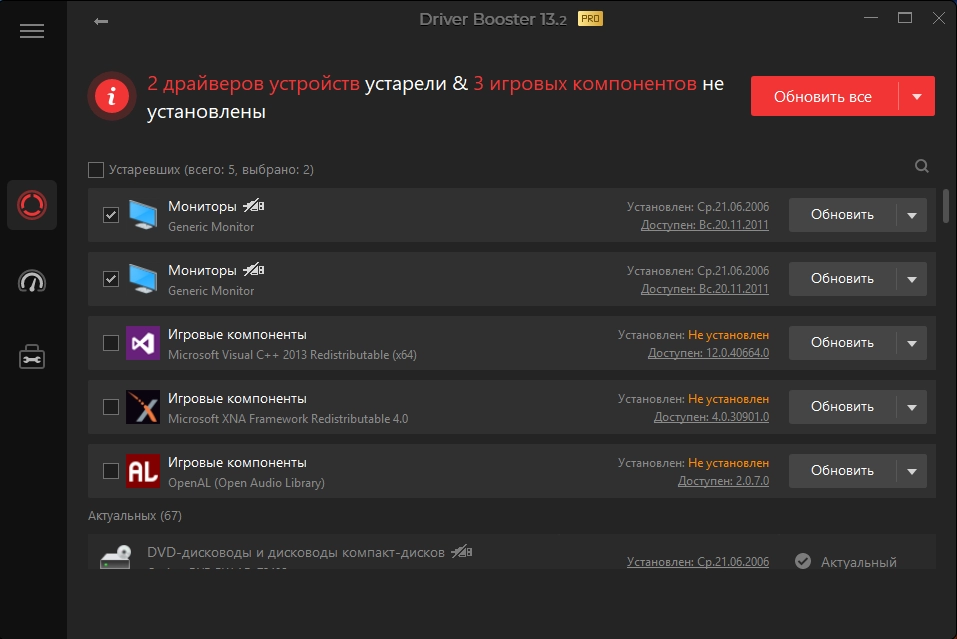Viewport: 957px width, 639px height.
Task: Open update options dropdown for first Generic Monitor
Action: click(x=912, y=215)
